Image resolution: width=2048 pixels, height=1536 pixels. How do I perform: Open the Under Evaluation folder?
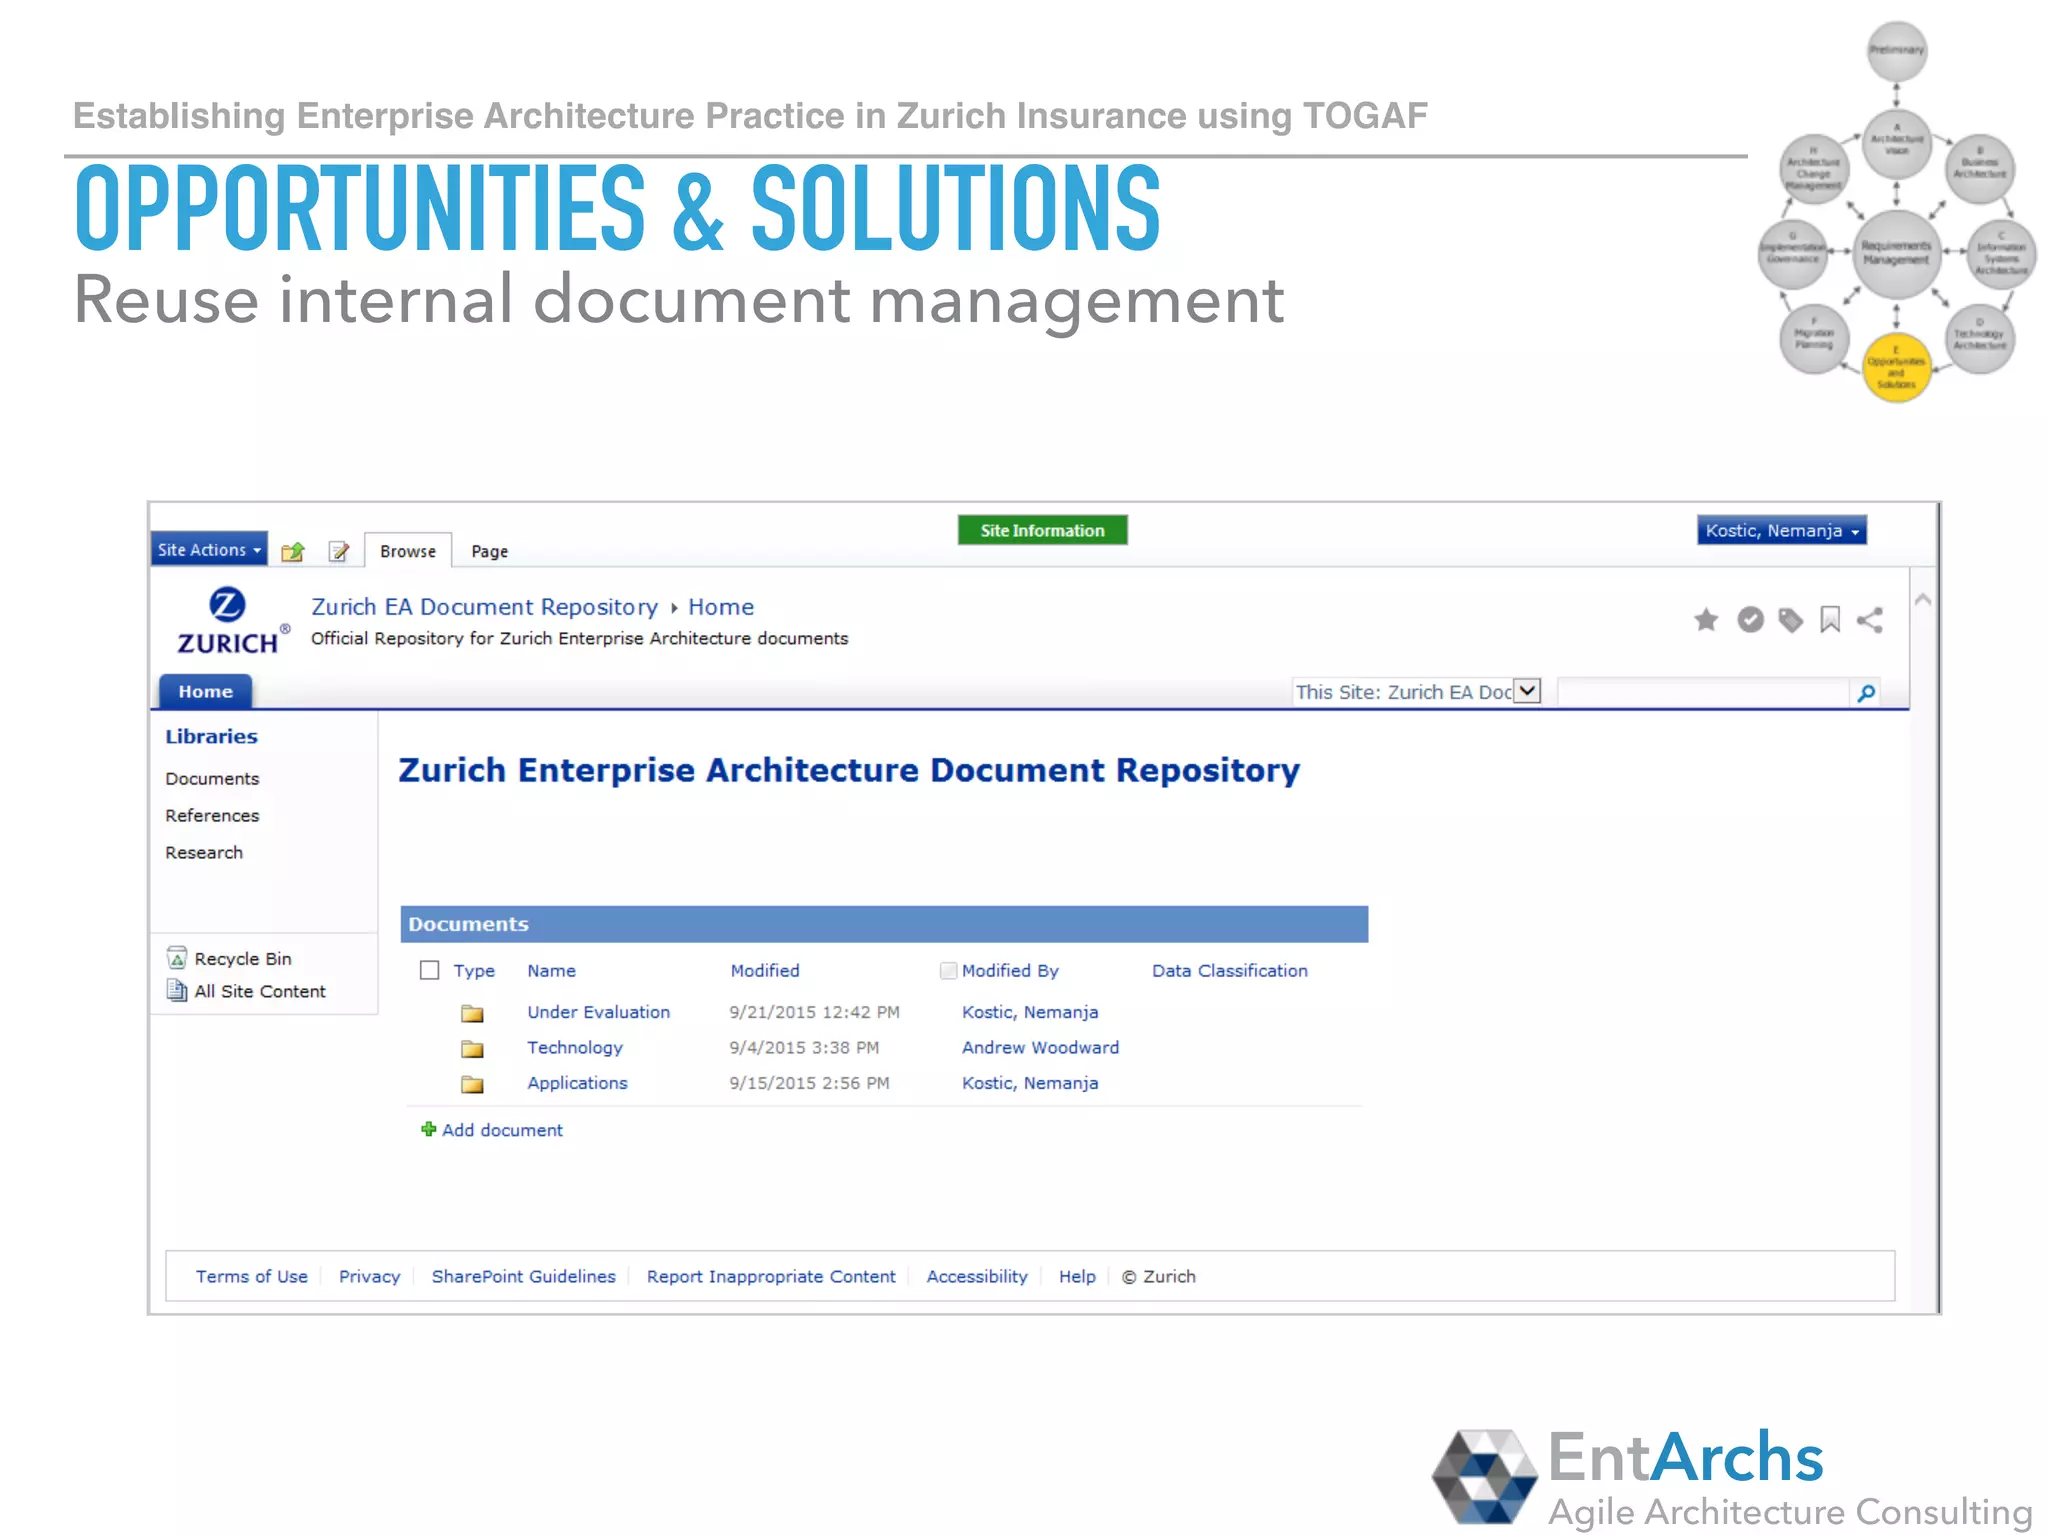pos(599,1012)
